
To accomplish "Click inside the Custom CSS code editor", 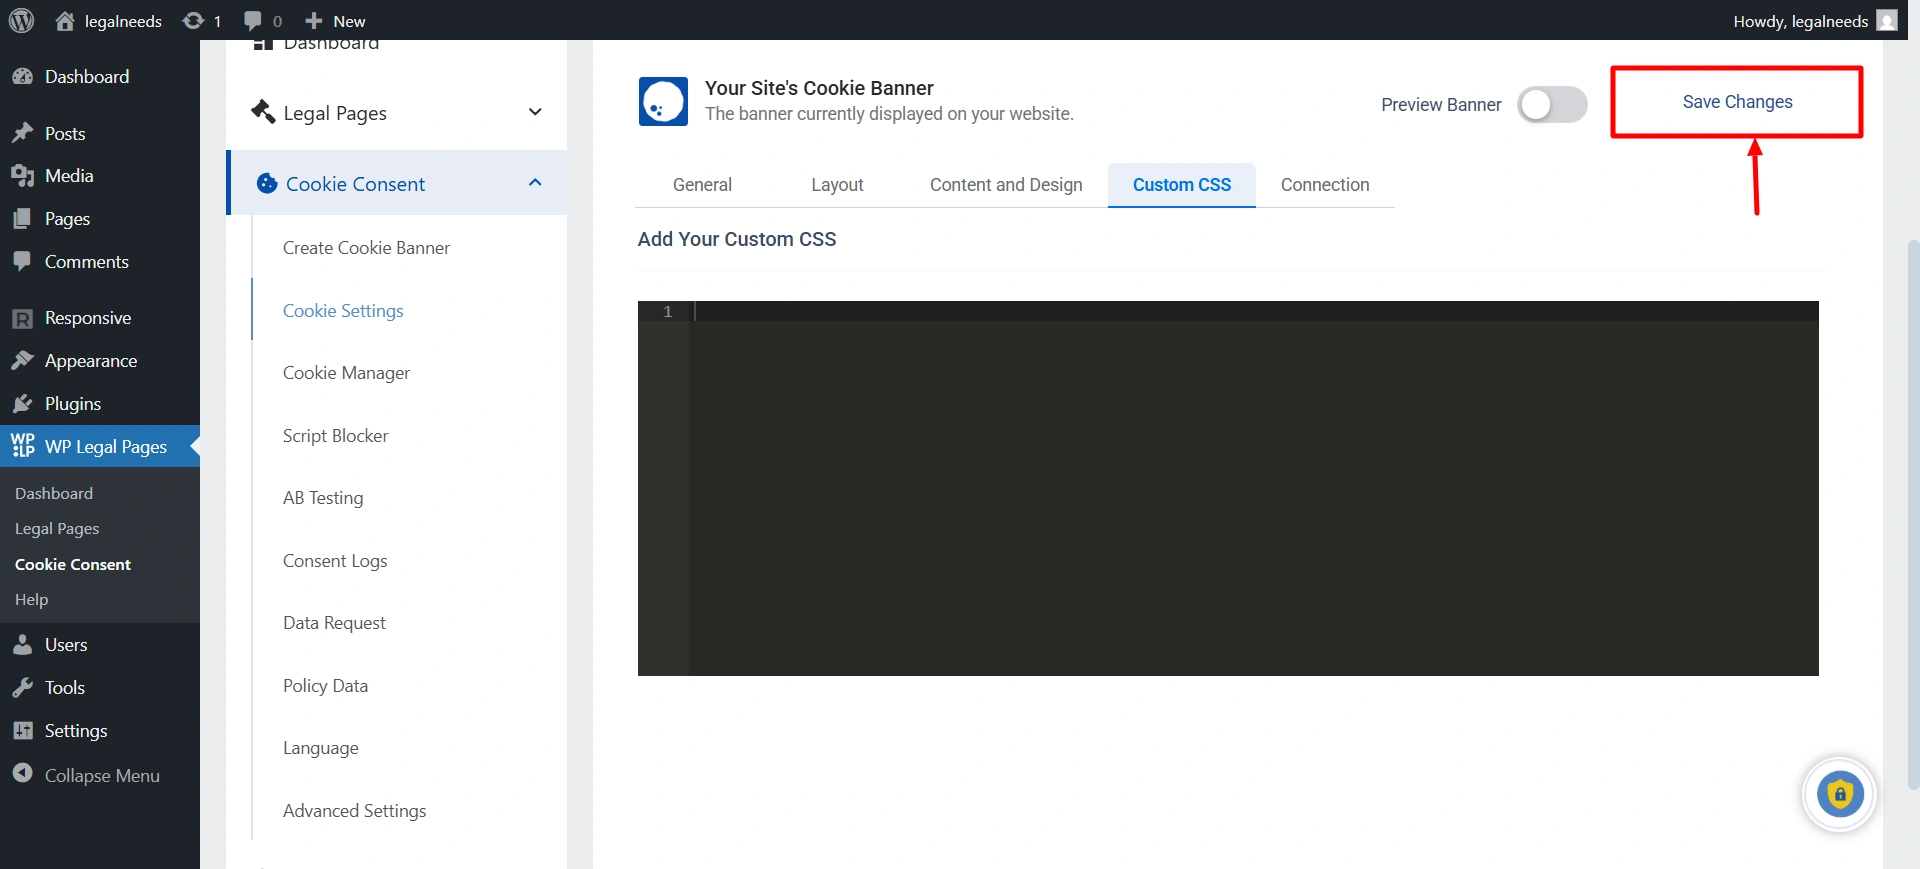I will (x=1250, y=488).
